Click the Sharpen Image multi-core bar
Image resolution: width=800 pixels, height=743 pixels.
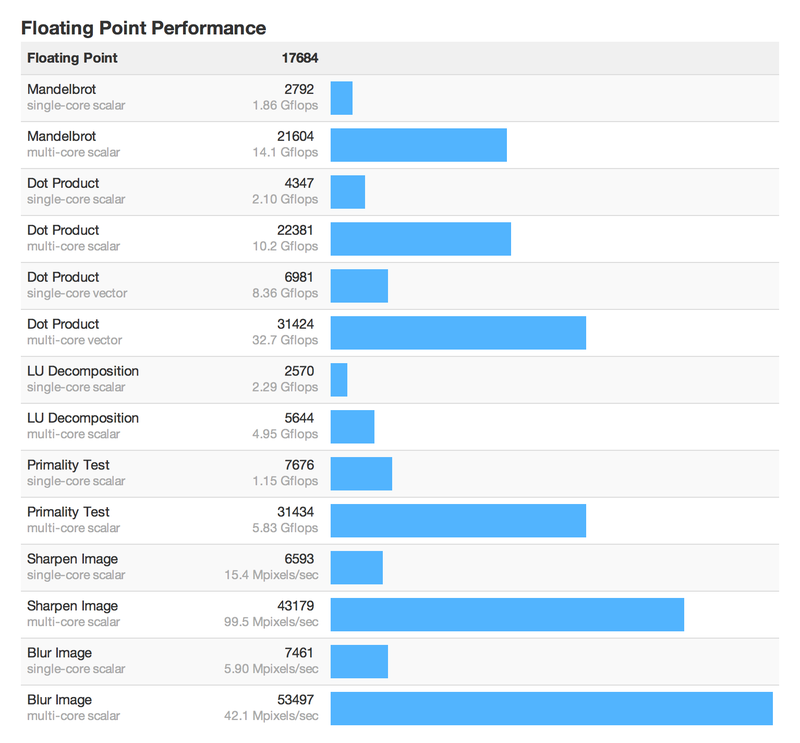[507, 615]
